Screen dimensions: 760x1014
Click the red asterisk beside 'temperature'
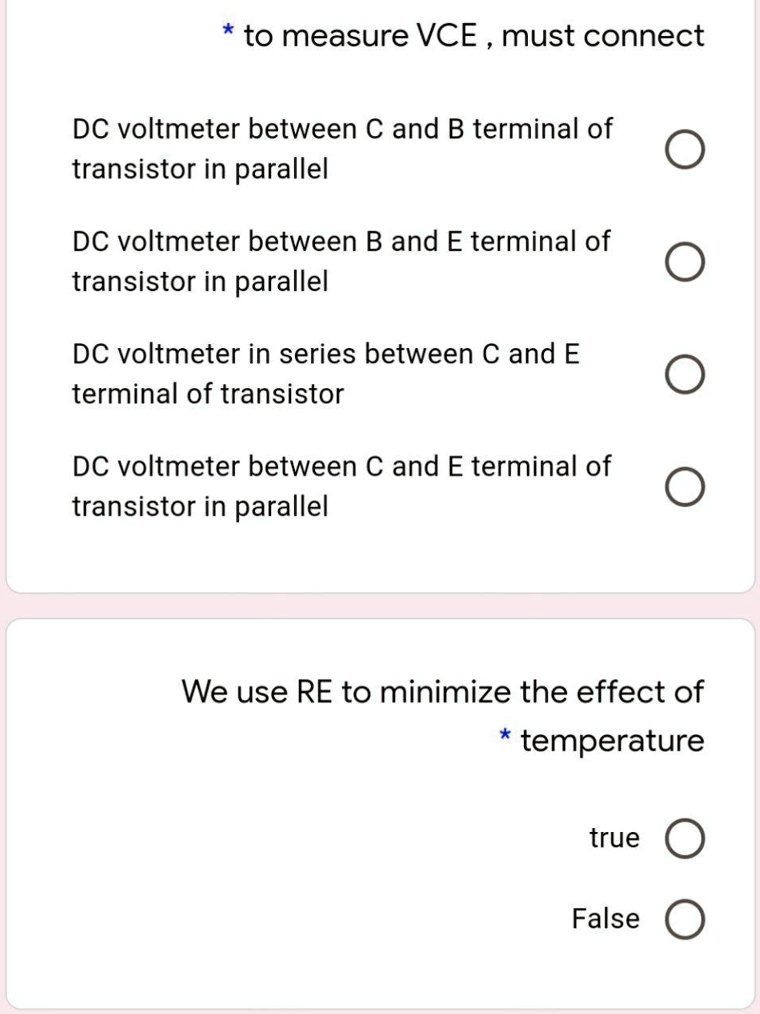pos(505,737)
